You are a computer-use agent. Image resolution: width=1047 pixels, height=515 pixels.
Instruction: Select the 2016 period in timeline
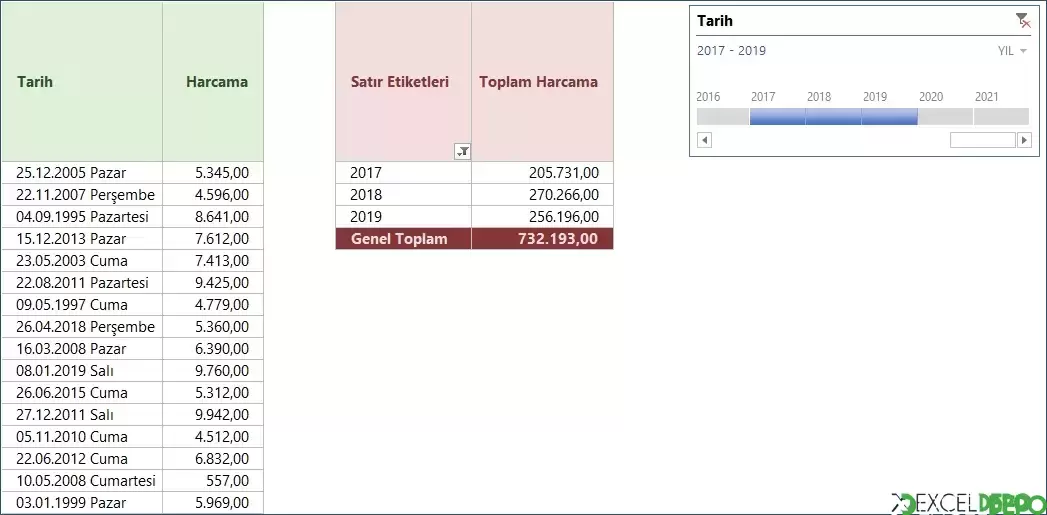click(x=722, y=117)
